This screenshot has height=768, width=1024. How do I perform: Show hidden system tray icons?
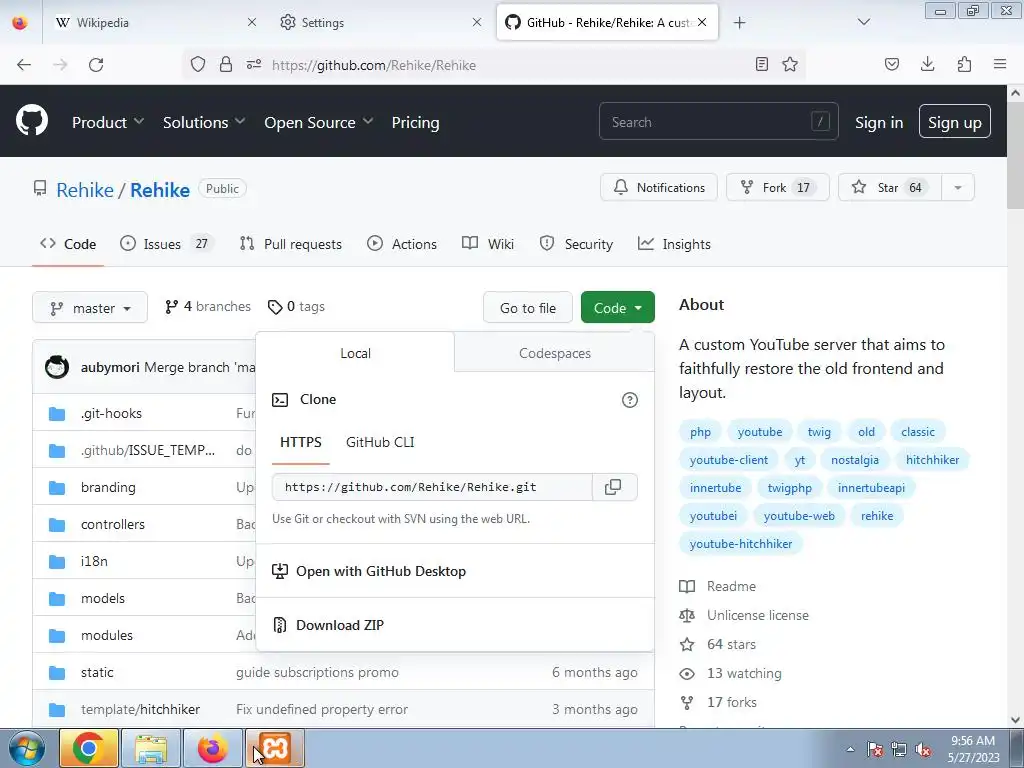[850, 750]
